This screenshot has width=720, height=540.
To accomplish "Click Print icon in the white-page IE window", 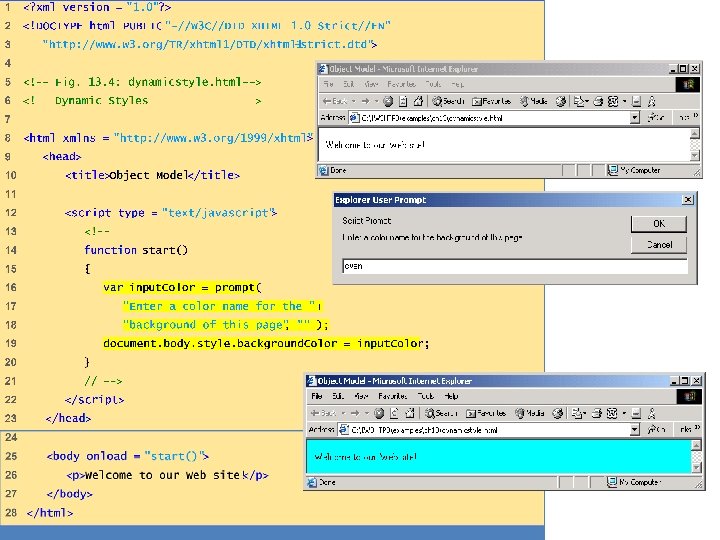I will click(598, 101).
